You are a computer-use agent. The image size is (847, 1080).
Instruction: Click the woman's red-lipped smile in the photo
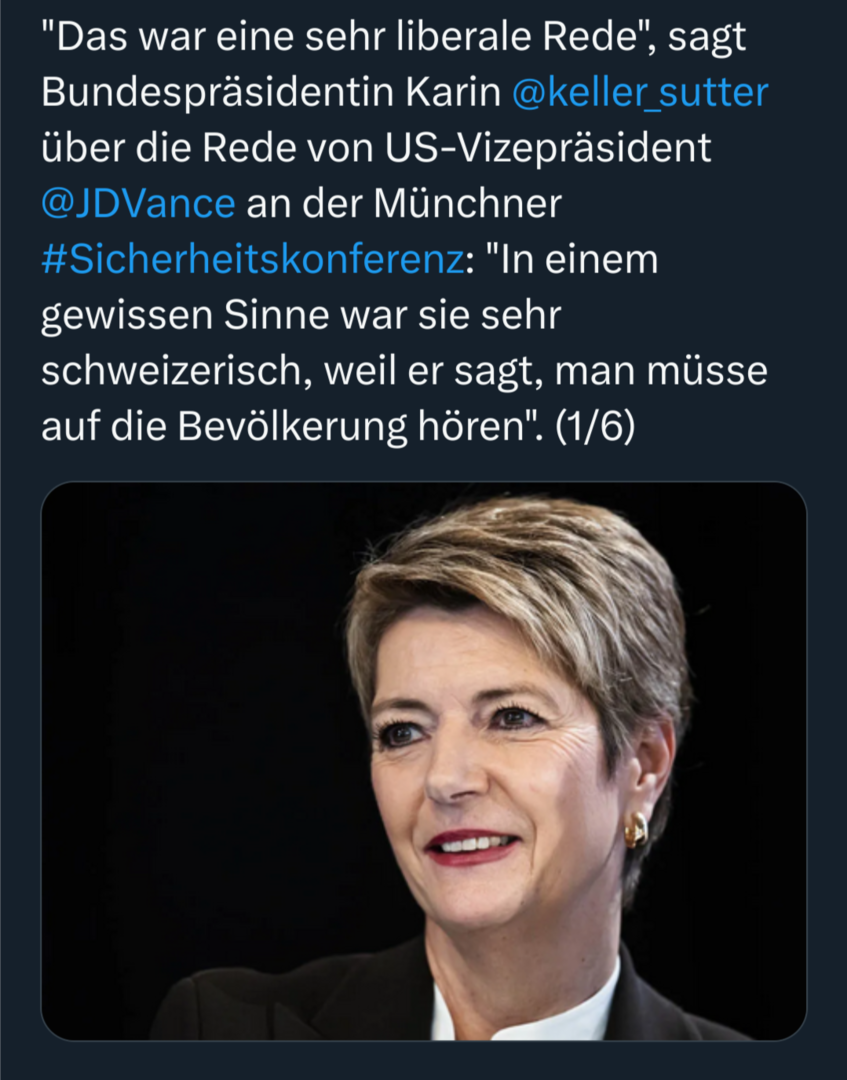click(472, 847)
